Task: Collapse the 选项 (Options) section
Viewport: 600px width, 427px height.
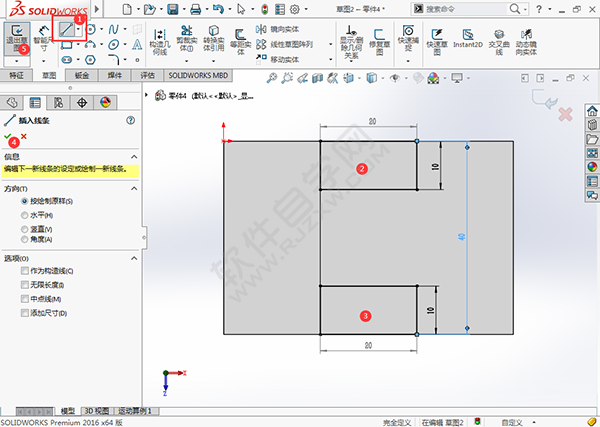Action: (x=134, y=258)
